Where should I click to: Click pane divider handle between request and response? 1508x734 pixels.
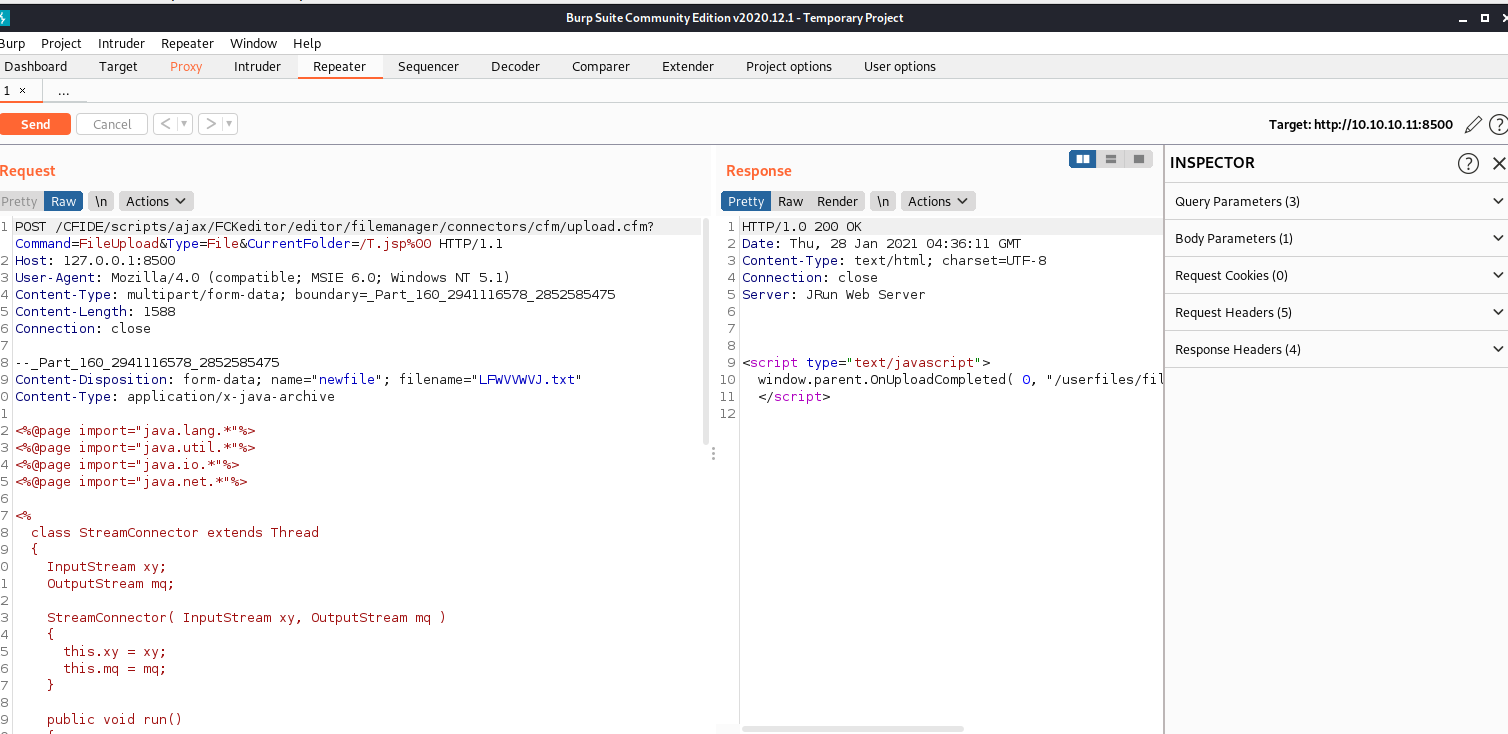pyautogui.click(x=713, y=453)
